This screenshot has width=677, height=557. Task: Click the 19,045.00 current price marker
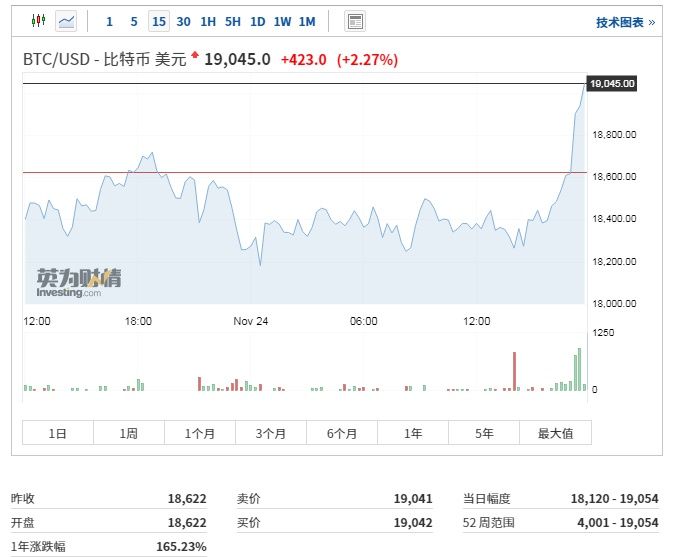click(x=612, y=83)
